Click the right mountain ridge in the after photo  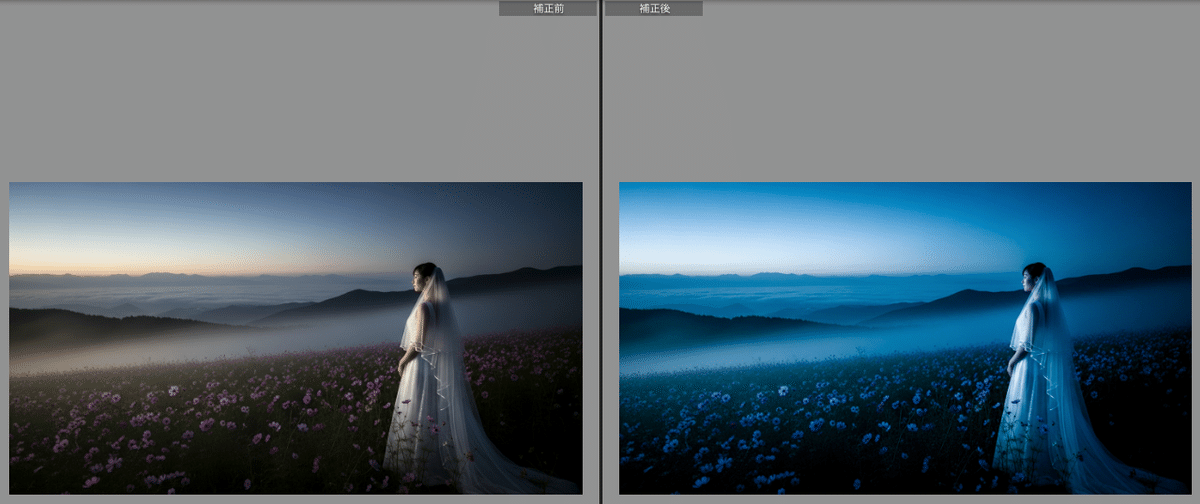1130,280
